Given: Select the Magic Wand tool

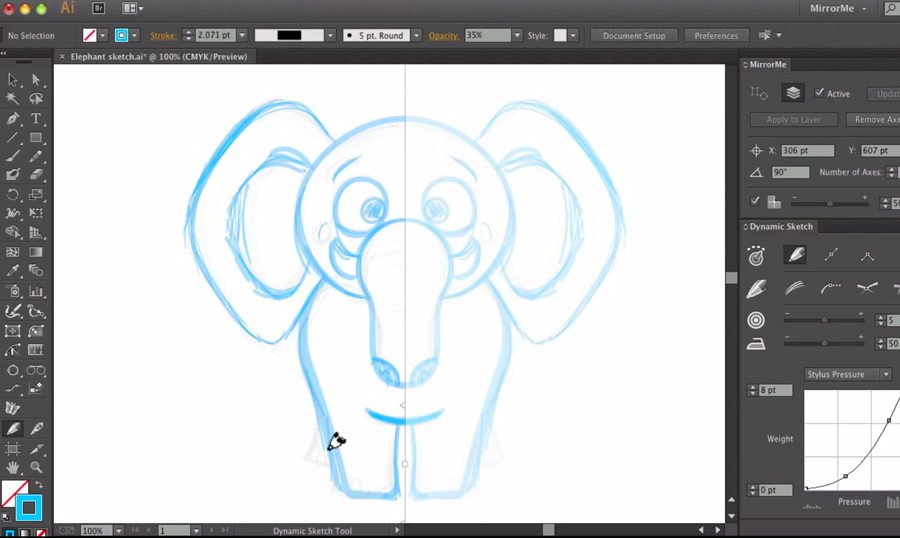Looking at the screenshot, I should 14,99.
